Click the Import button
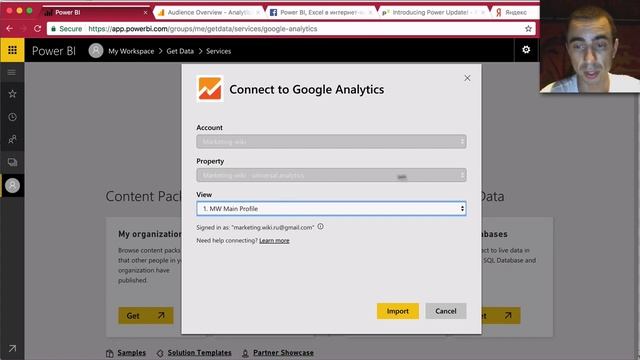The image size is (640, 360). click(x=398, y=311)
